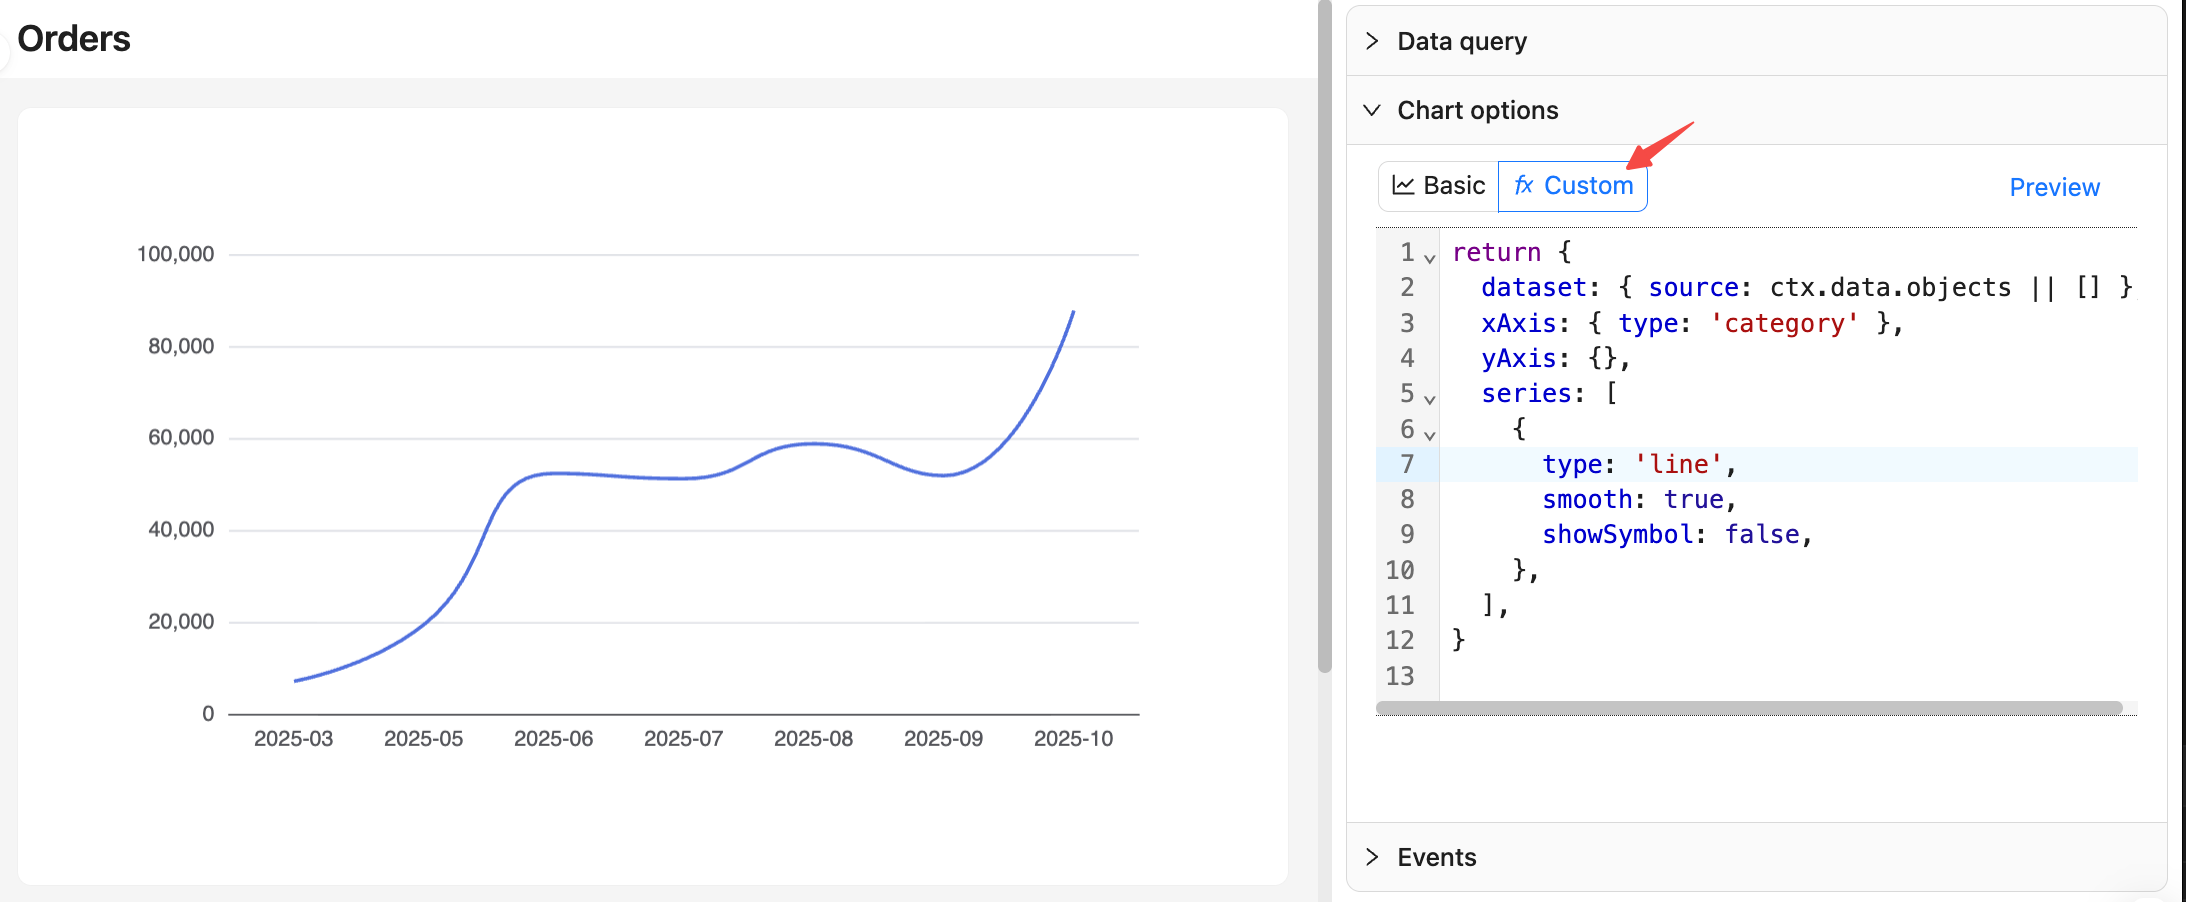This screenshot has width=2186, height=902.
Task: Select the Custom options tab
Action: (1573, 186)
